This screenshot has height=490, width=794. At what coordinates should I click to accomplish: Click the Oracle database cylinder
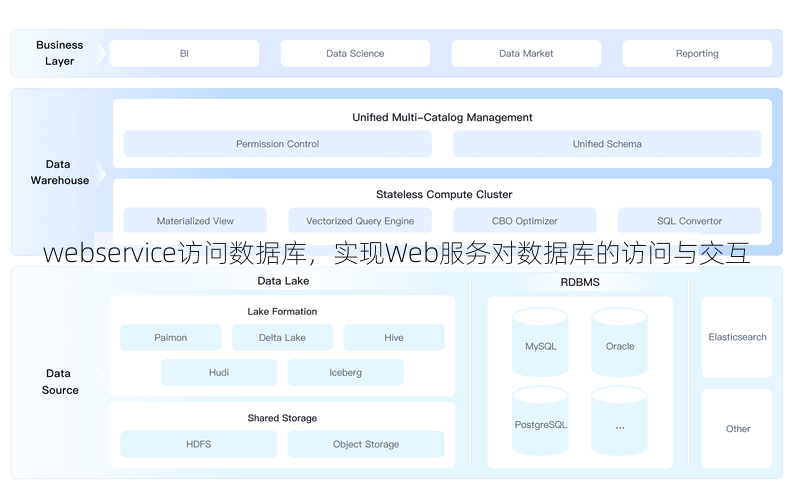coord(619,342)
